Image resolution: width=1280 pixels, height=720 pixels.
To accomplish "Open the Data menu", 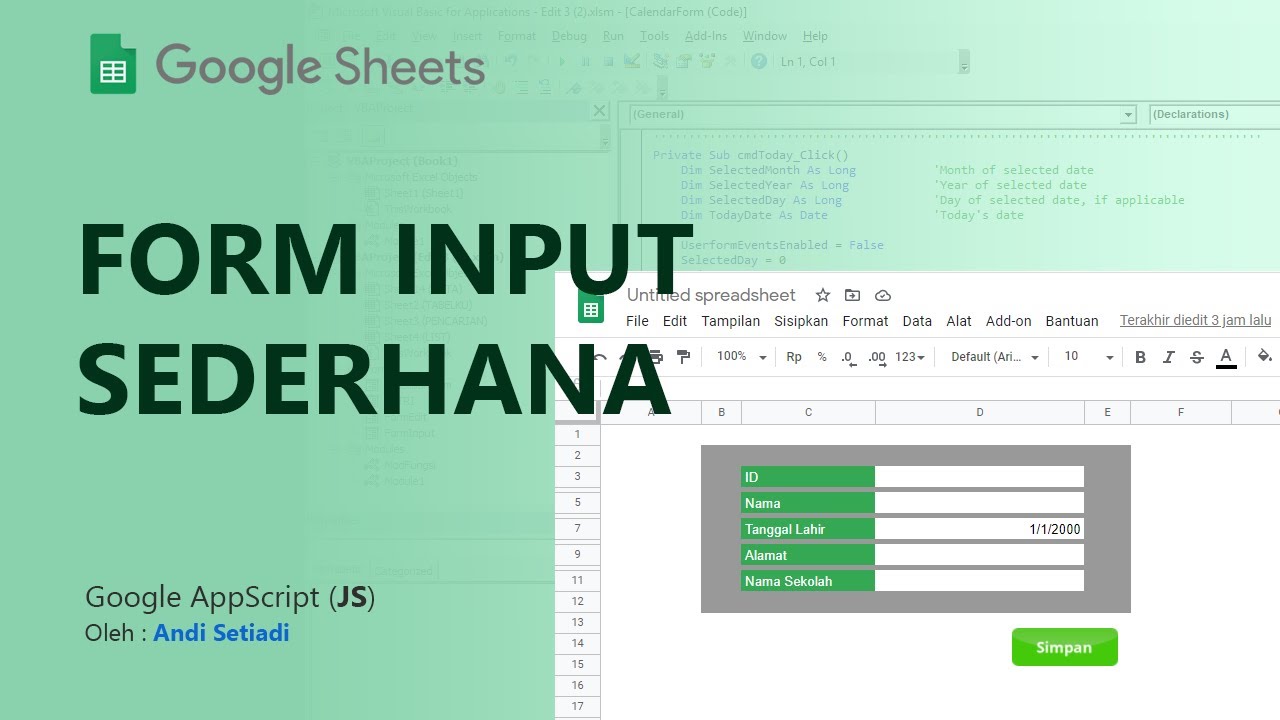I will click(x=917, y=321).
